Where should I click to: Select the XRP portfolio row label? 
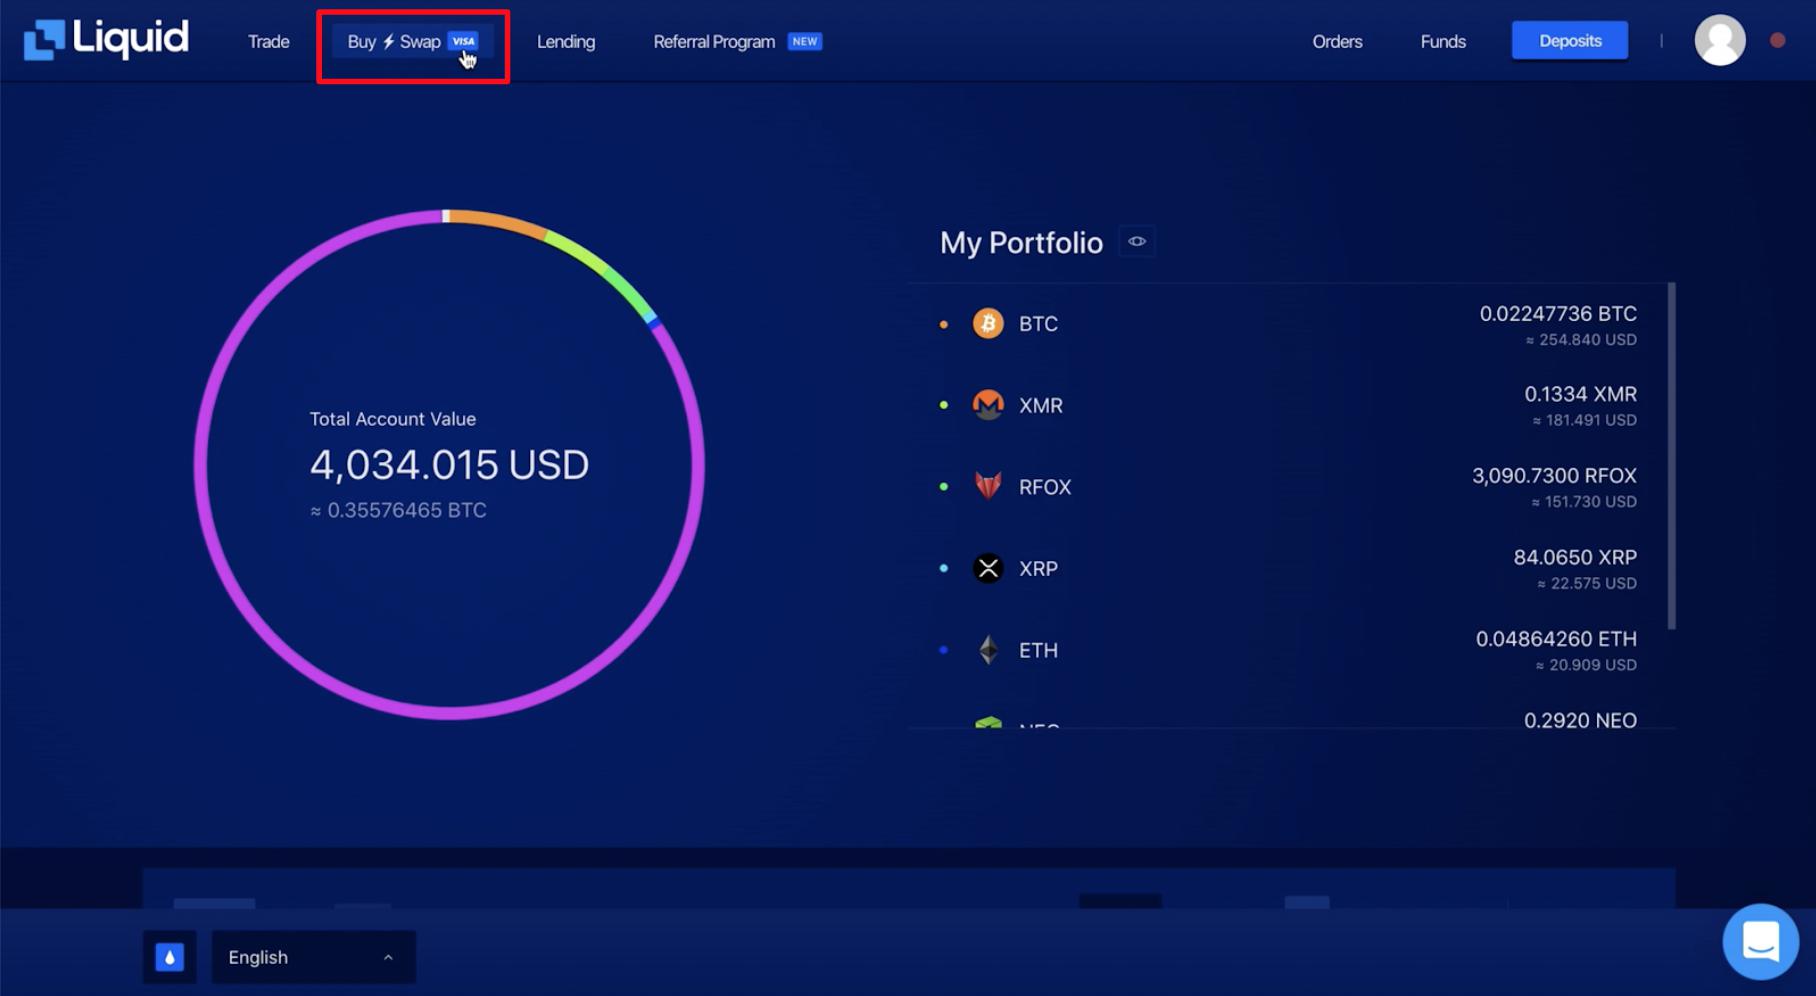click(x=1038, y=569)
